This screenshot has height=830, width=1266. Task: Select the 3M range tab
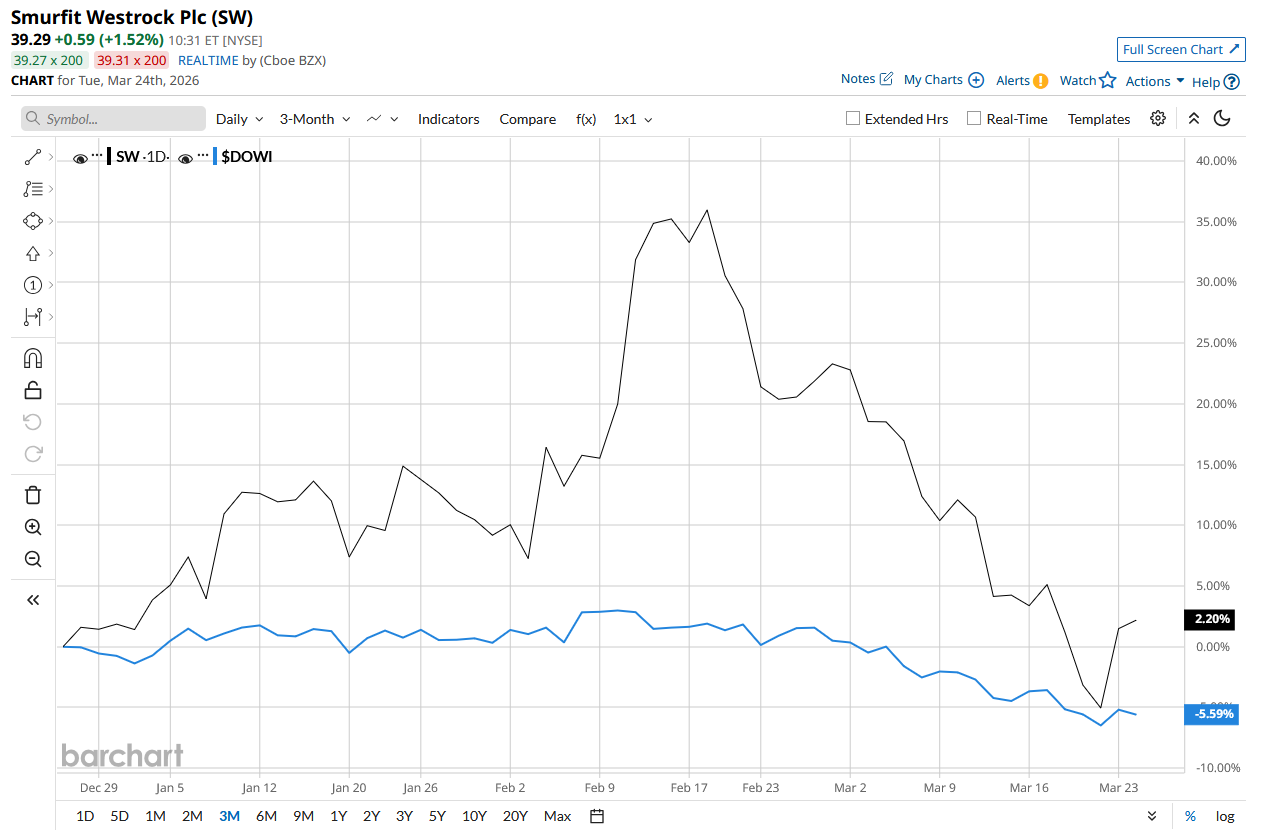[x=229, y=816]
